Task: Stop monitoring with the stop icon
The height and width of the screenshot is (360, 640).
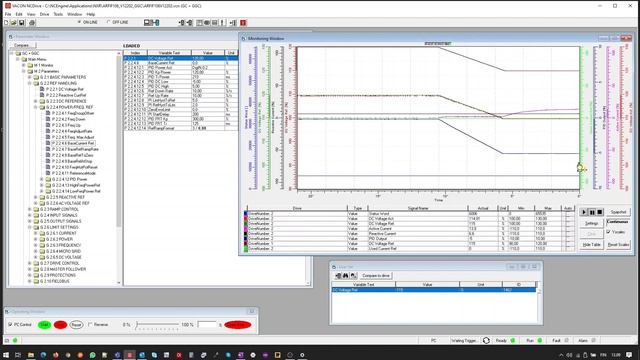Action: (600, 212)
